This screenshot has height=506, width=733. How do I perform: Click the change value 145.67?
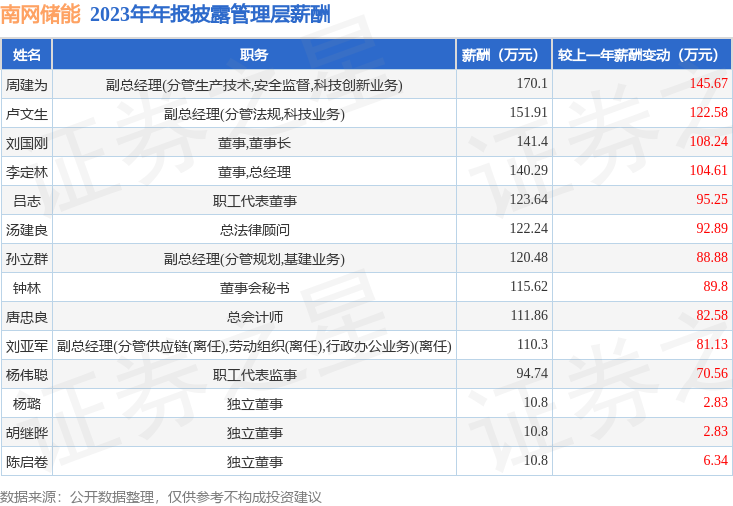click(x=709, y=83)
